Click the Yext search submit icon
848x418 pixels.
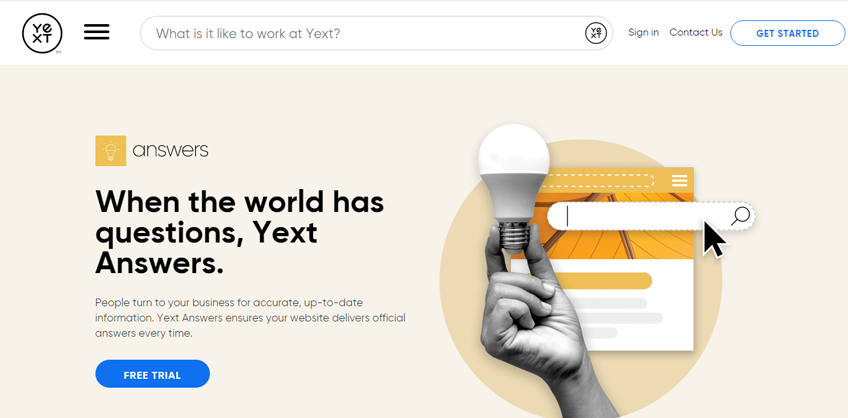tap(595, 34)
